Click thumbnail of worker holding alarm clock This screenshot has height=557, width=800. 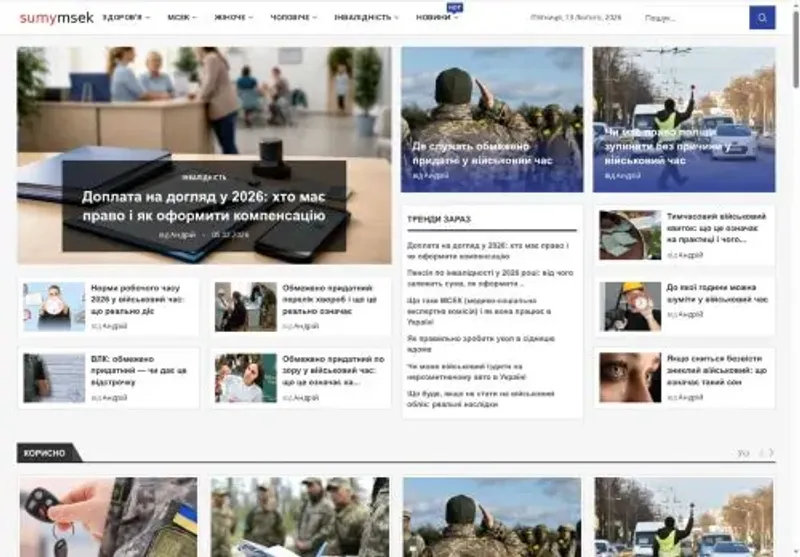click(x=630, y=307)
